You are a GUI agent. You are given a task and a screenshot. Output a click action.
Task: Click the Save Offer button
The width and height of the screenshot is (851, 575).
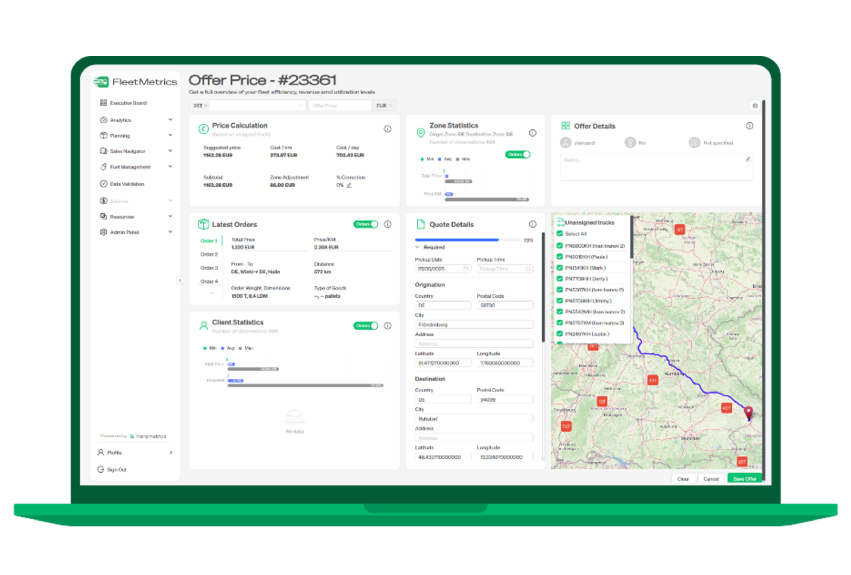pyautogui.click(x=744, y=479)
